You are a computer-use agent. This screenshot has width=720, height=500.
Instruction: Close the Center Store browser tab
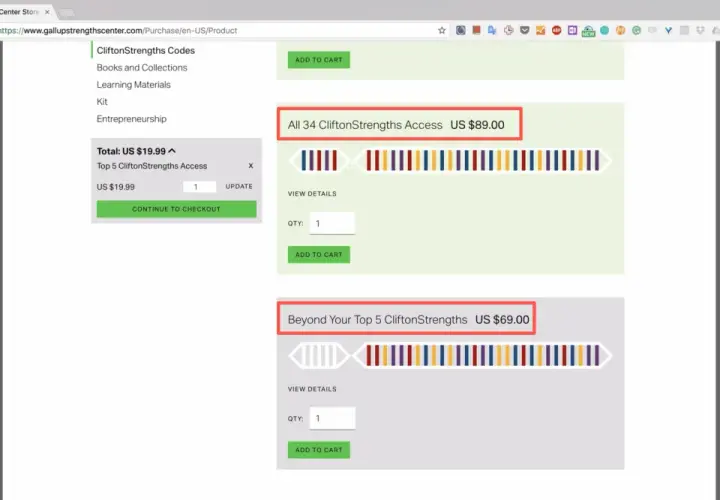[47, 12]
